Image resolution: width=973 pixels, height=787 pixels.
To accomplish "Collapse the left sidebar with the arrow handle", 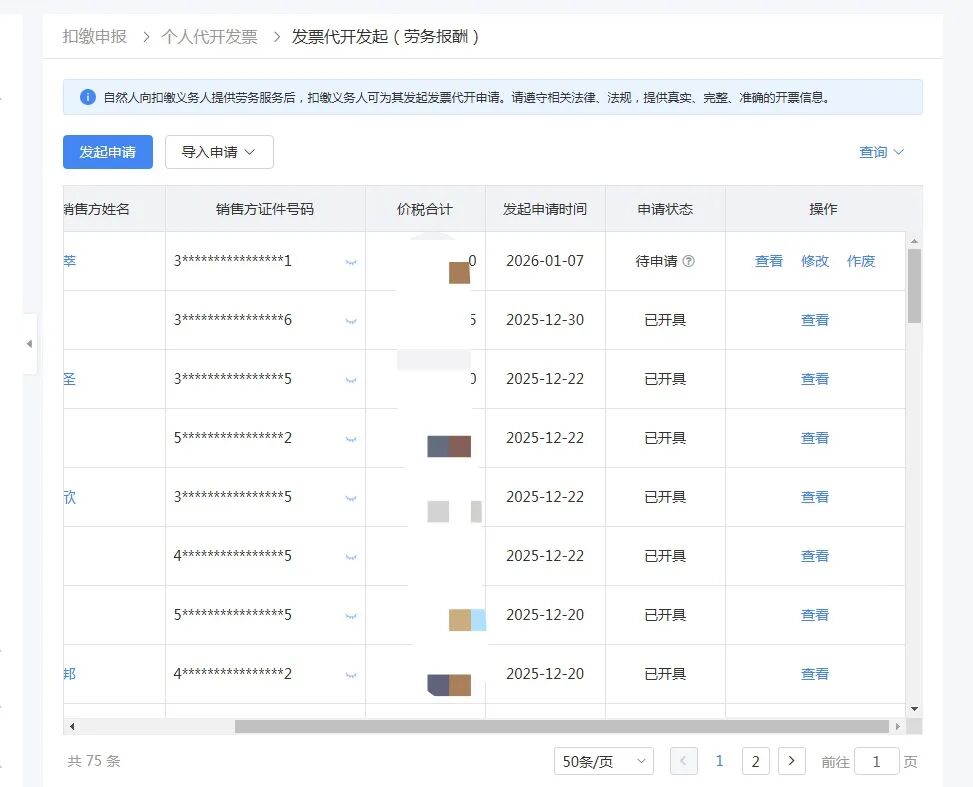I will (x=29, y=343).
